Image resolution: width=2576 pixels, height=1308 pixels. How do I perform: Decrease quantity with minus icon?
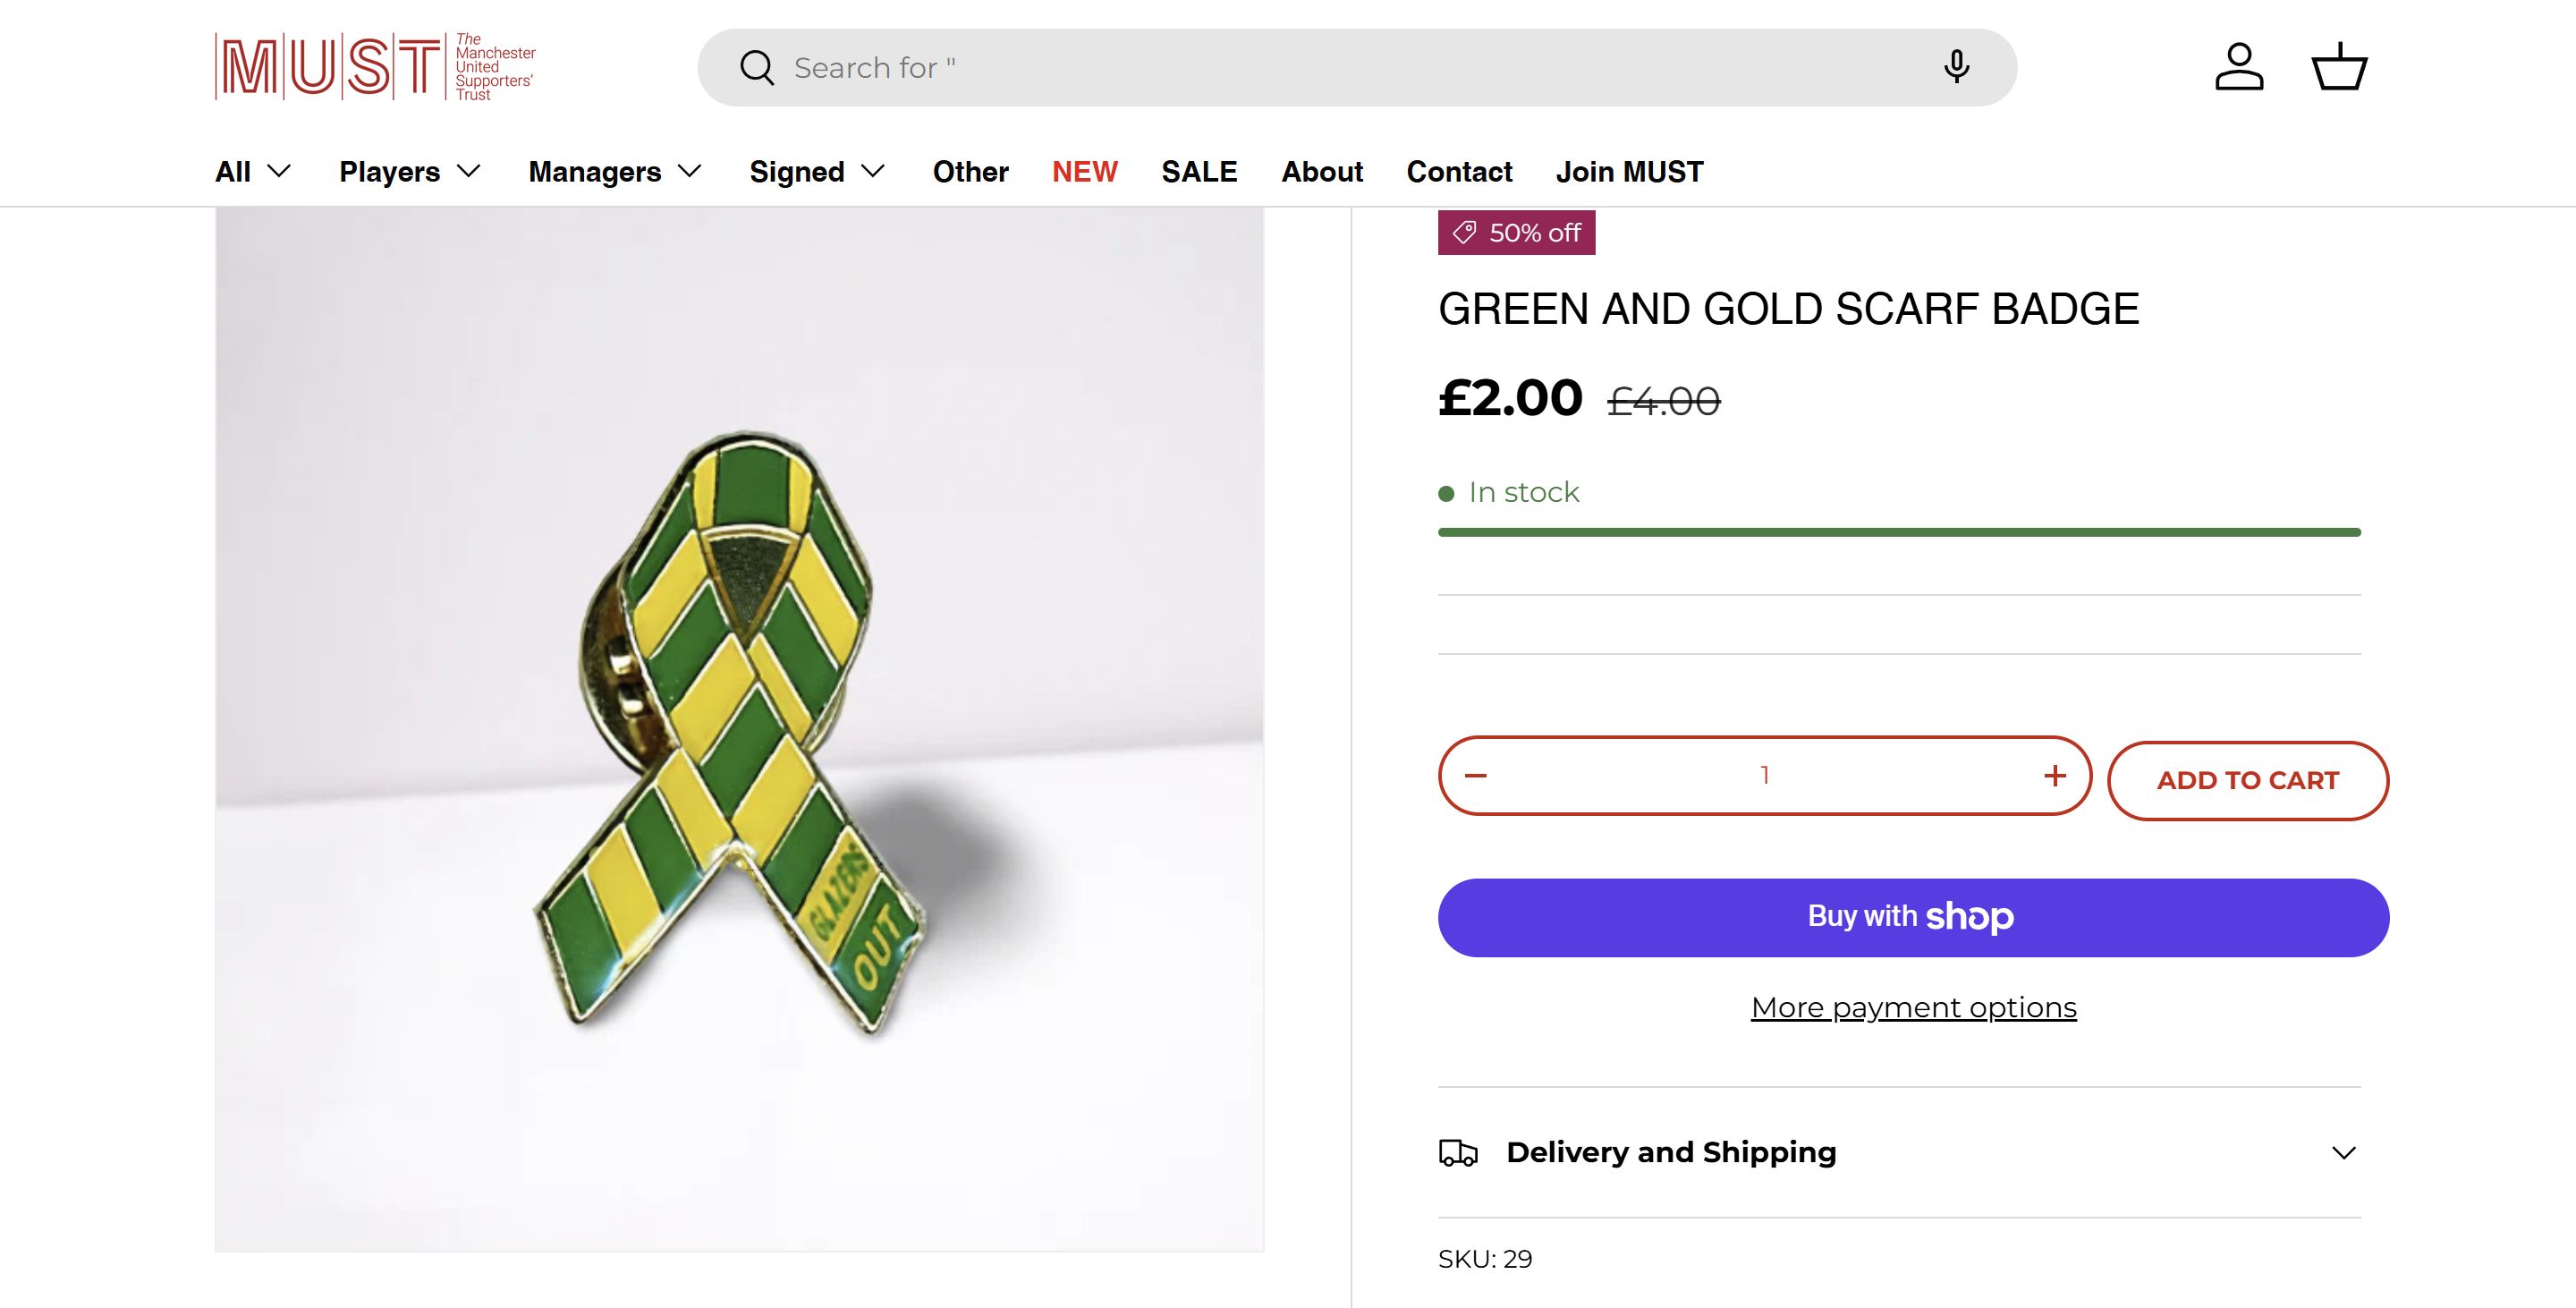coord(1476,776)
